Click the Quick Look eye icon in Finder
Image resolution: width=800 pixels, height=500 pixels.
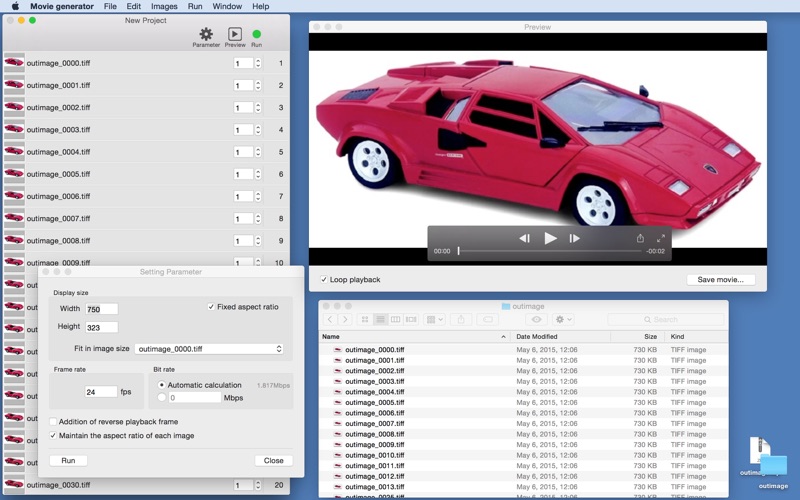pos(536,320)
